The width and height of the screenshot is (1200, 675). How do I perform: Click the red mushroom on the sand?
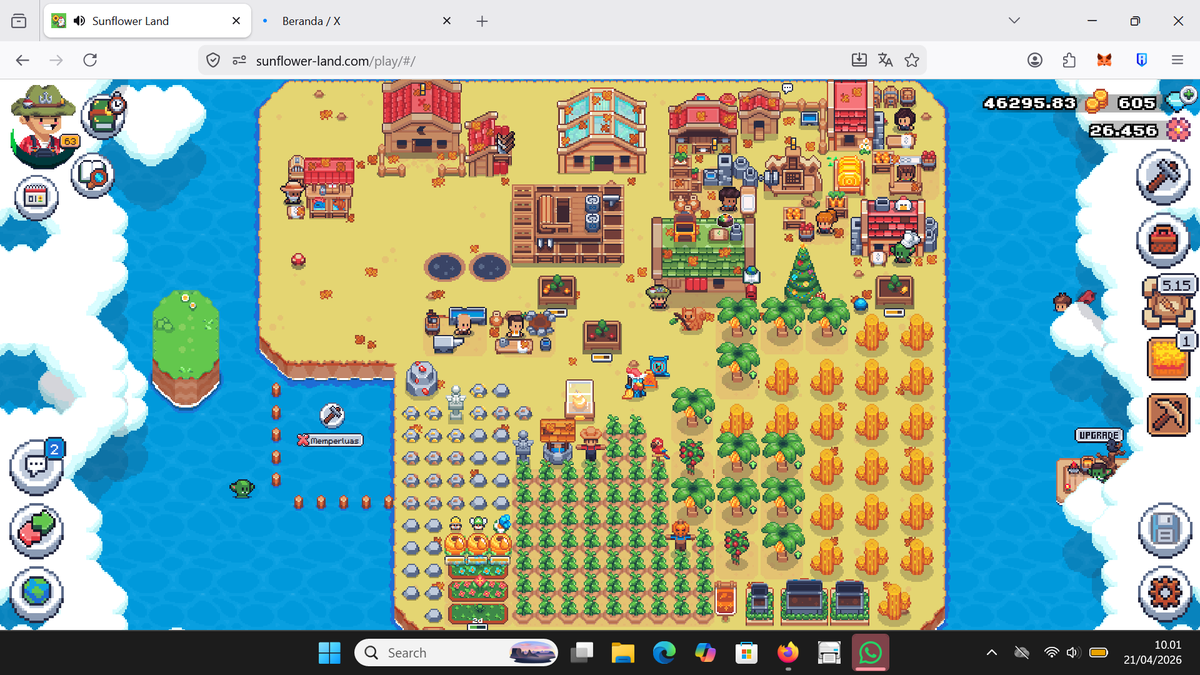297,260
